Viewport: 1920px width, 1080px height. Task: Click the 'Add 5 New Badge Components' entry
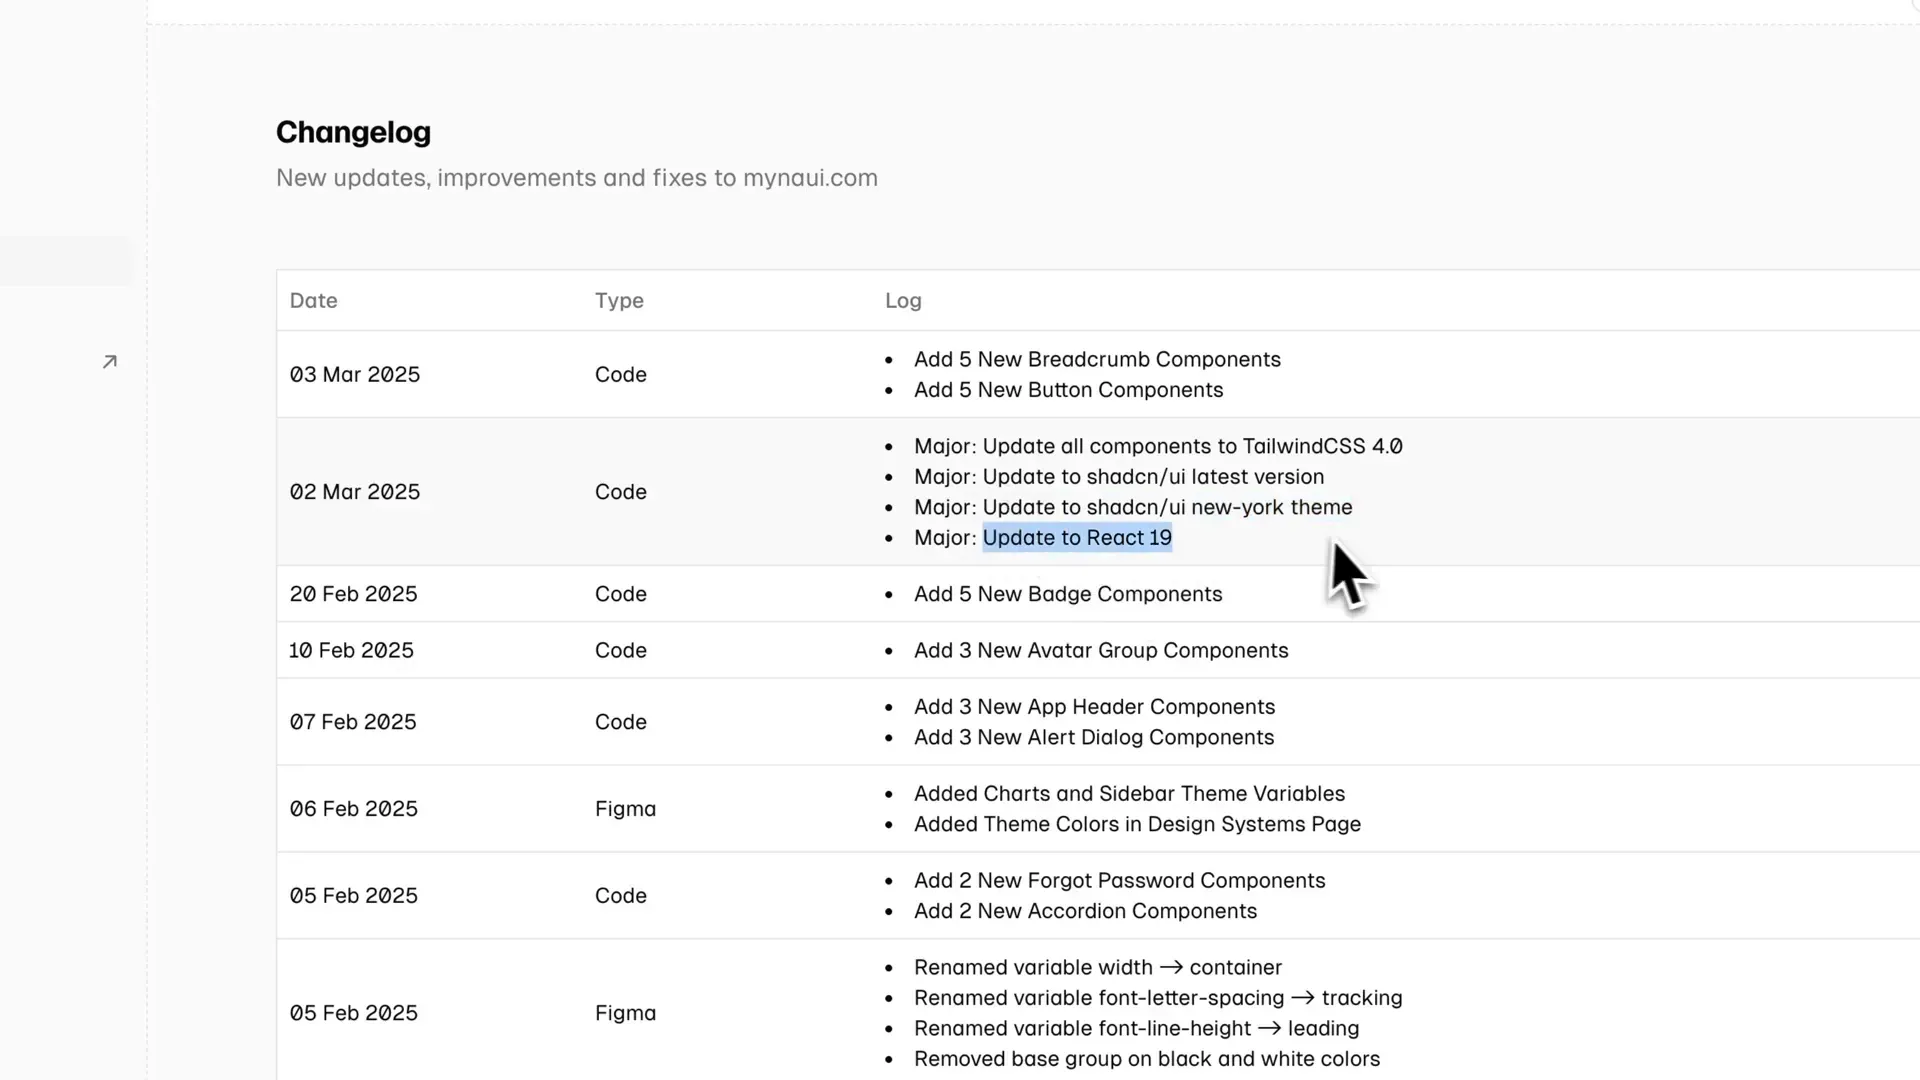click(x=1068, y=594)
